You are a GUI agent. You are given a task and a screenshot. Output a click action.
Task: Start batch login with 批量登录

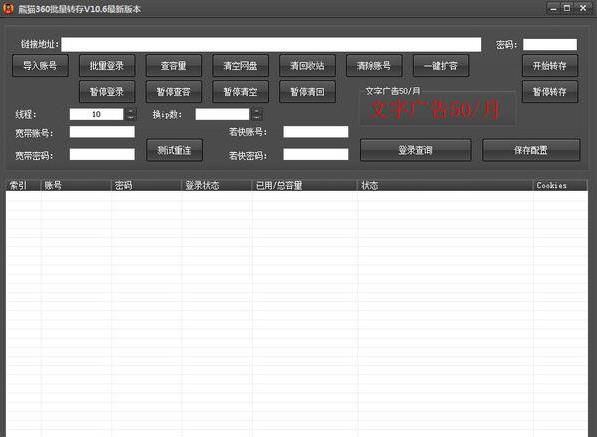click(107, 66)
